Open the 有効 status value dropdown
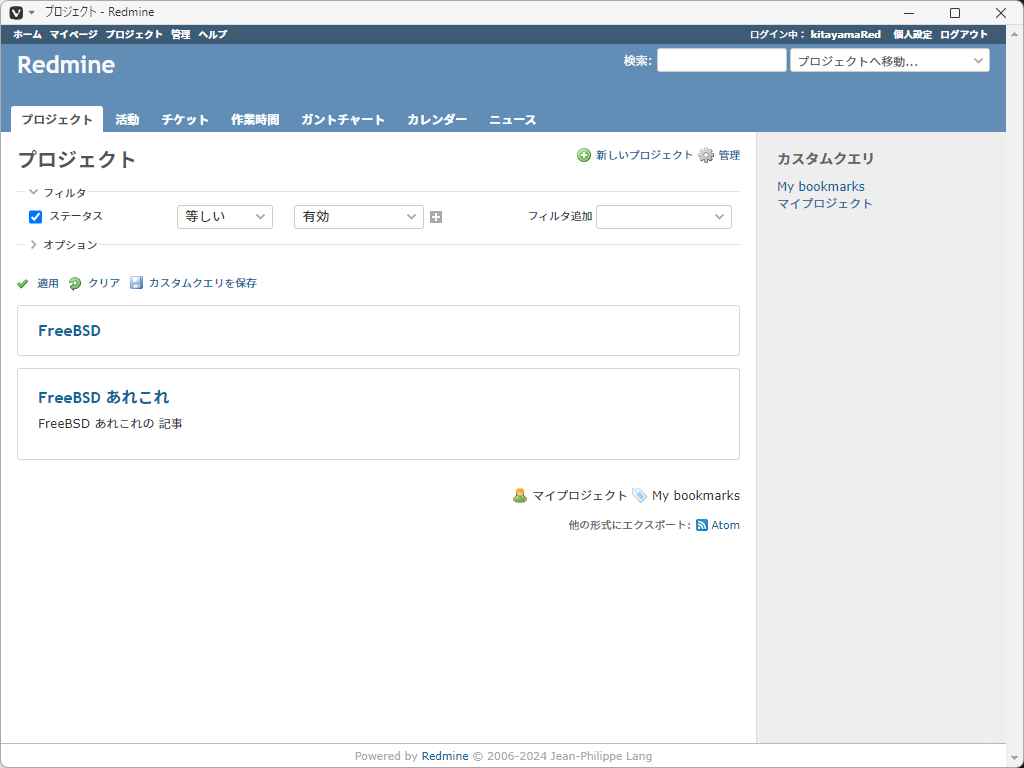 click(x=359, y=217)
